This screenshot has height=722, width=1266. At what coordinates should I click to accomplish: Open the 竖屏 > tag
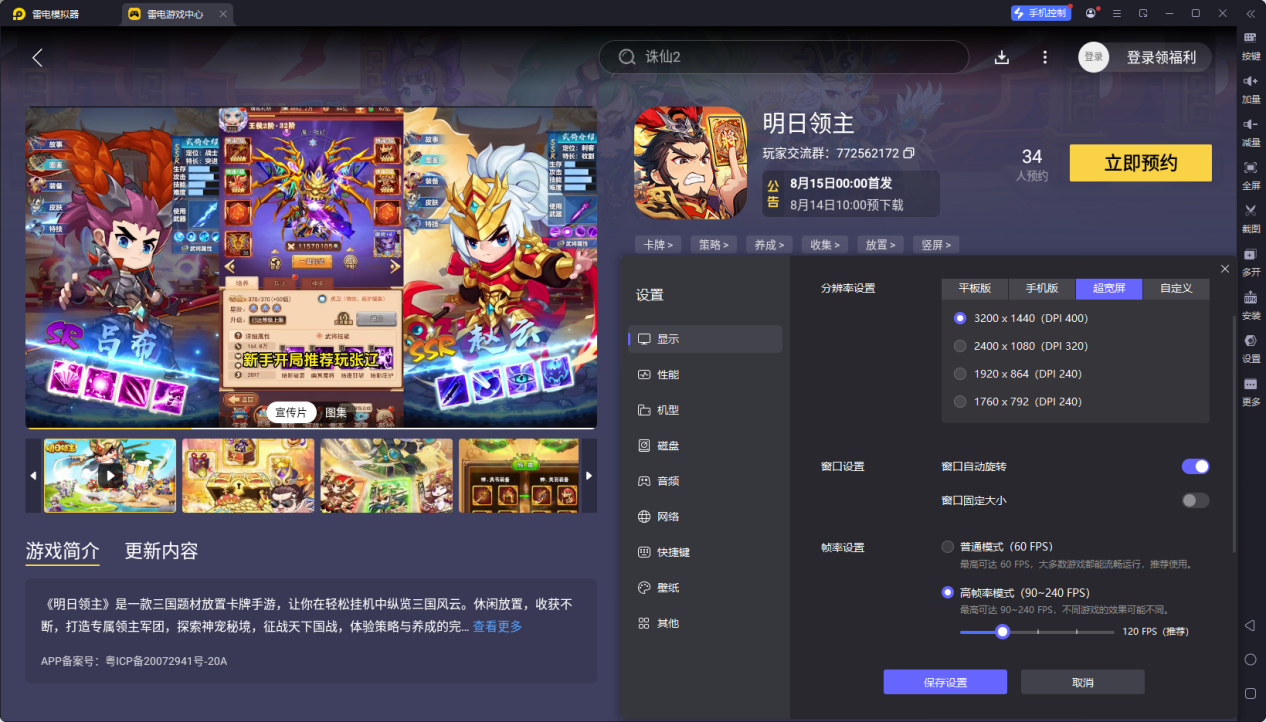(937, 244)
